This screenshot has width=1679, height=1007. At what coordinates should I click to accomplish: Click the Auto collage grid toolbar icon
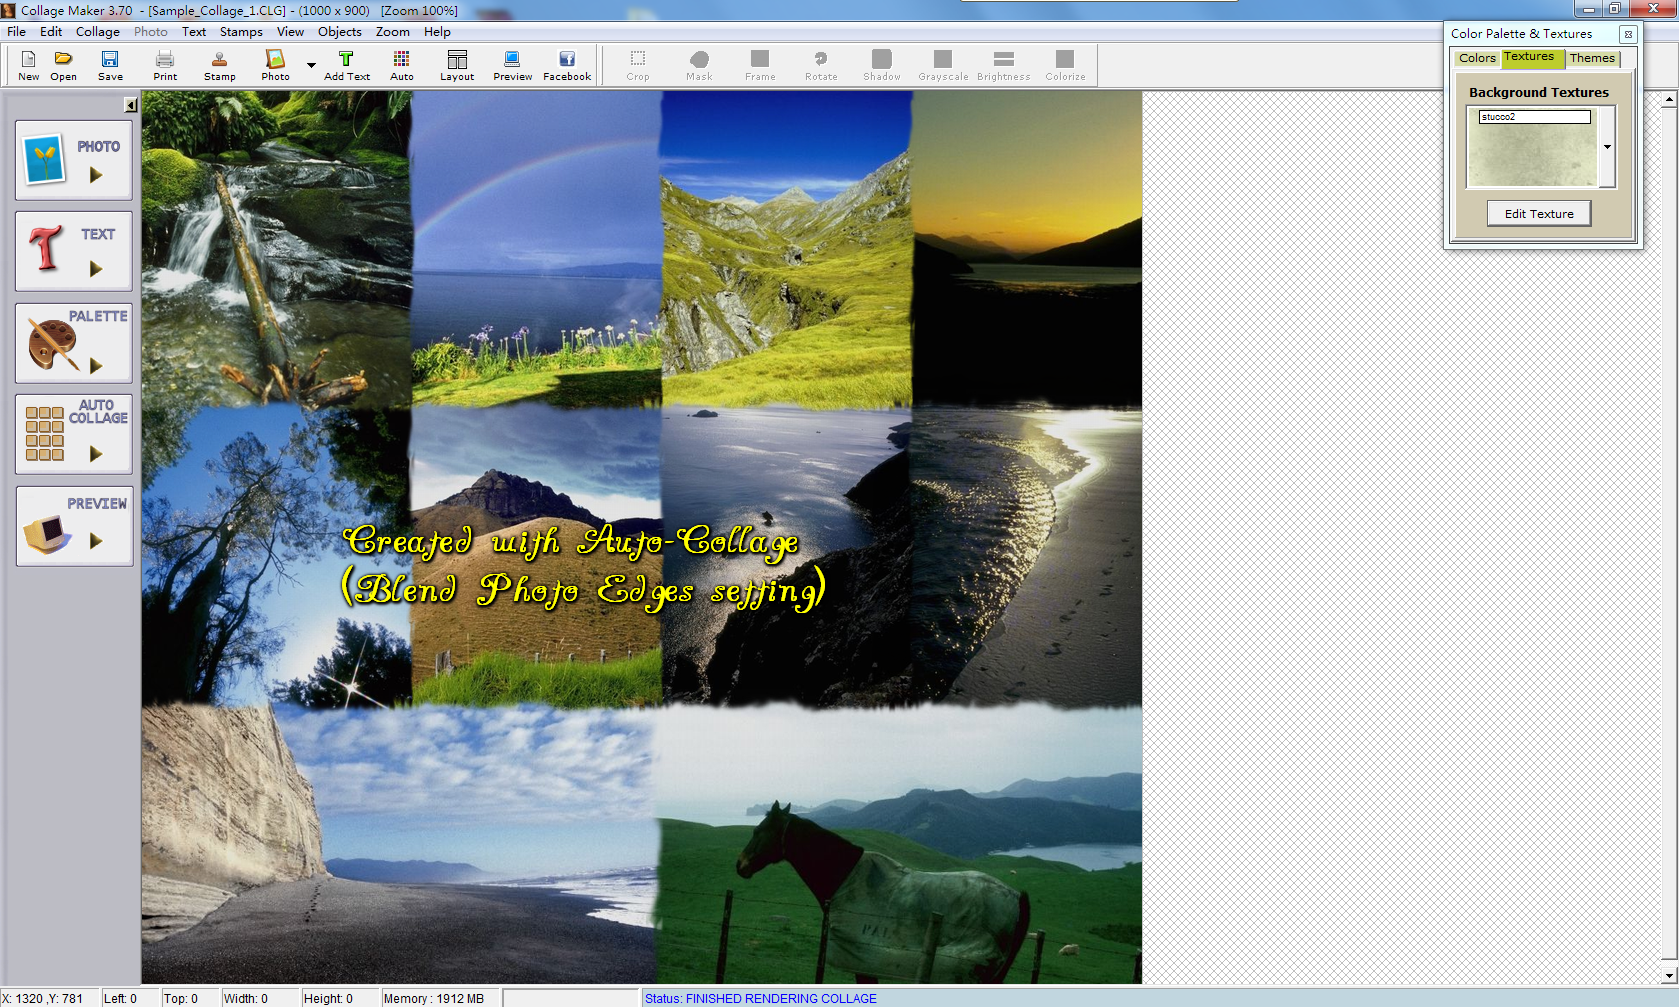[401, 65]
